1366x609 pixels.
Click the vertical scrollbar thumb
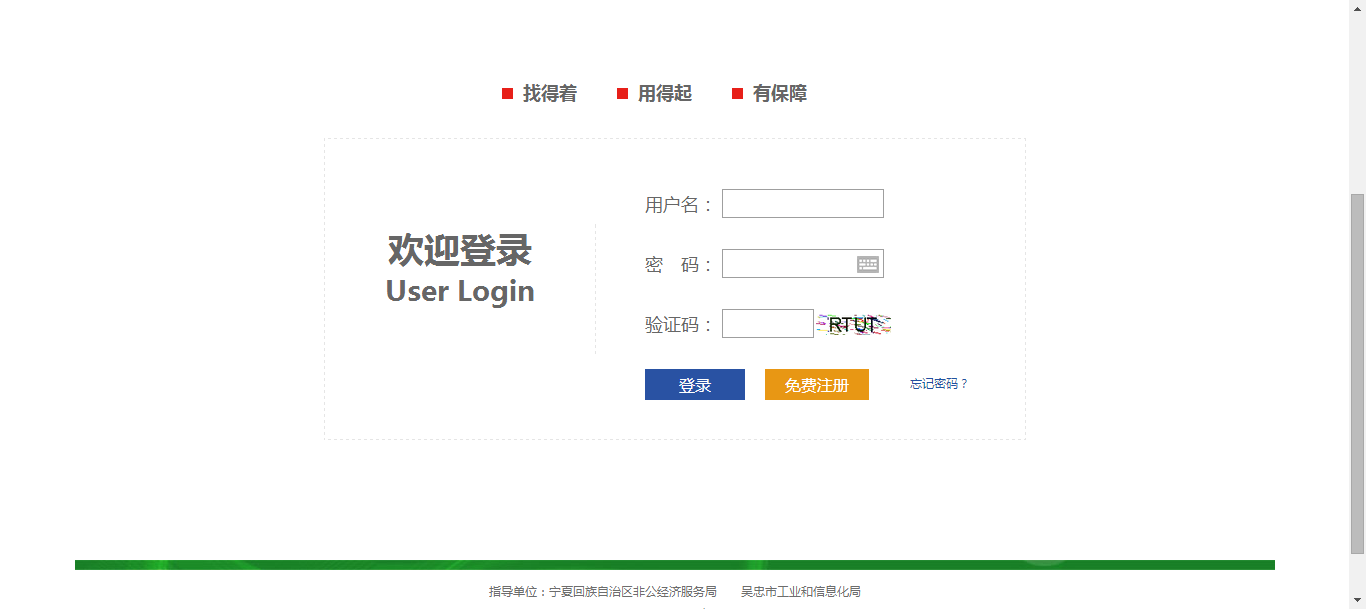[x=1357, y=372]
